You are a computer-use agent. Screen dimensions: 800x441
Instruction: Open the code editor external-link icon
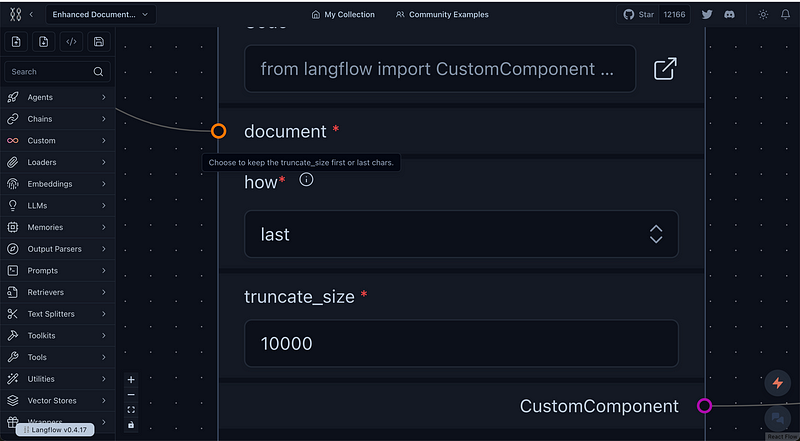point(665,69)
